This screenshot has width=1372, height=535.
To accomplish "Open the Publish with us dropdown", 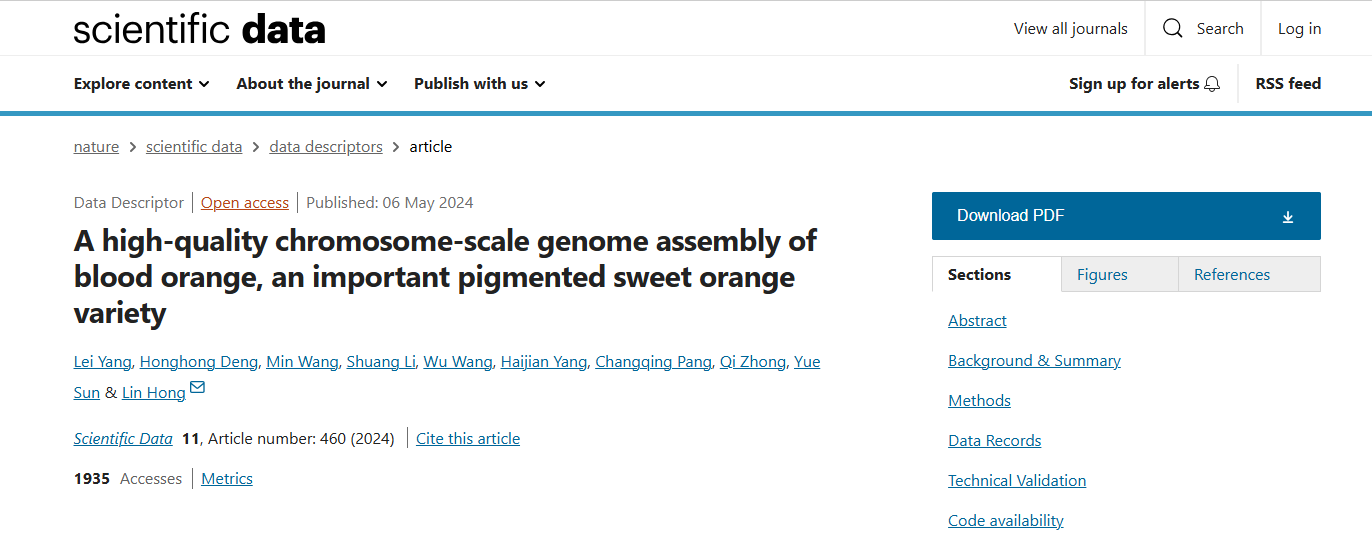I will pyautogui.click(x=480, y=84).
